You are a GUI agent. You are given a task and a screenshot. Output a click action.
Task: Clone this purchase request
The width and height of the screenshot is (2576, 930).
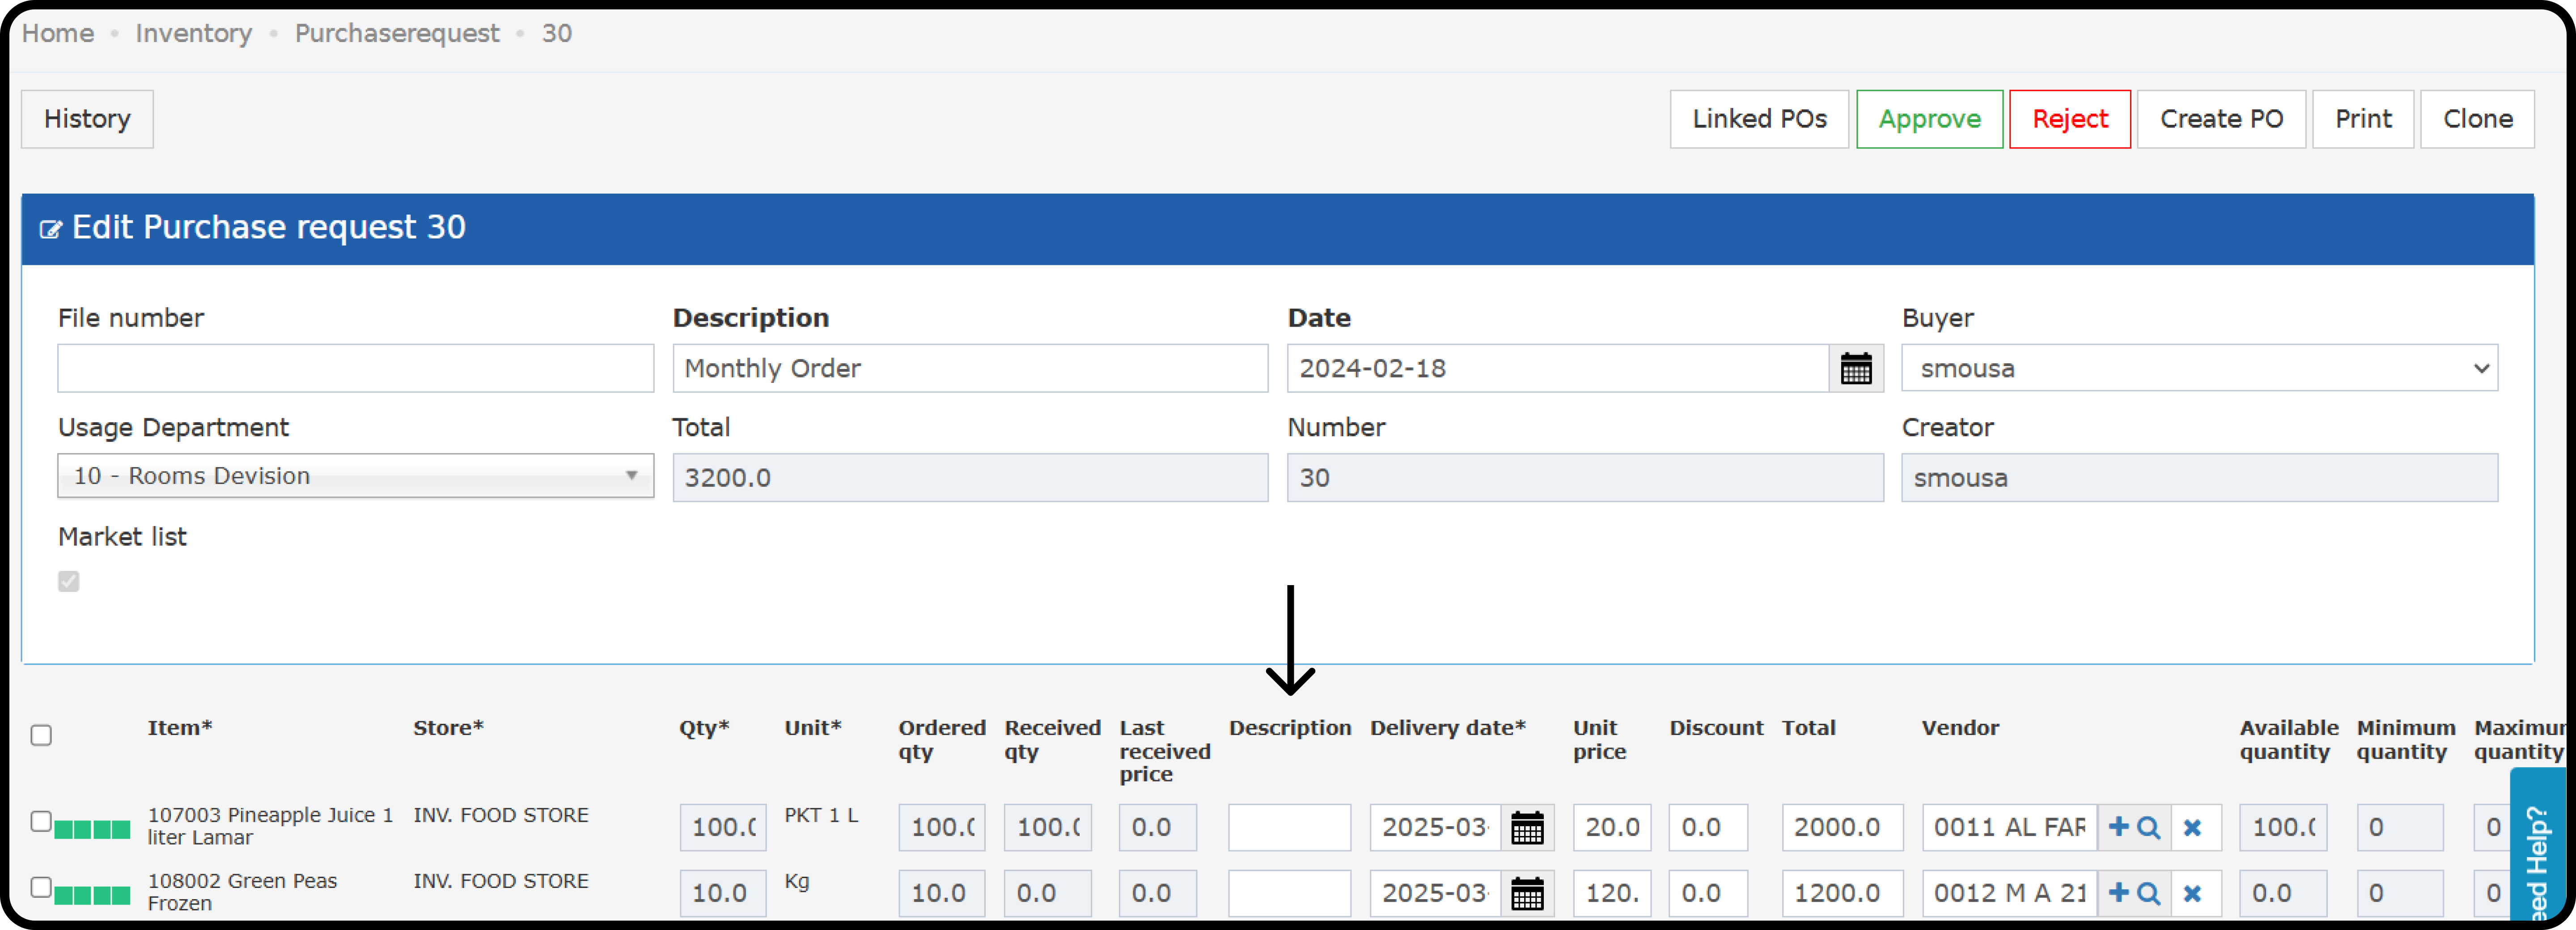click(2477, 119)
